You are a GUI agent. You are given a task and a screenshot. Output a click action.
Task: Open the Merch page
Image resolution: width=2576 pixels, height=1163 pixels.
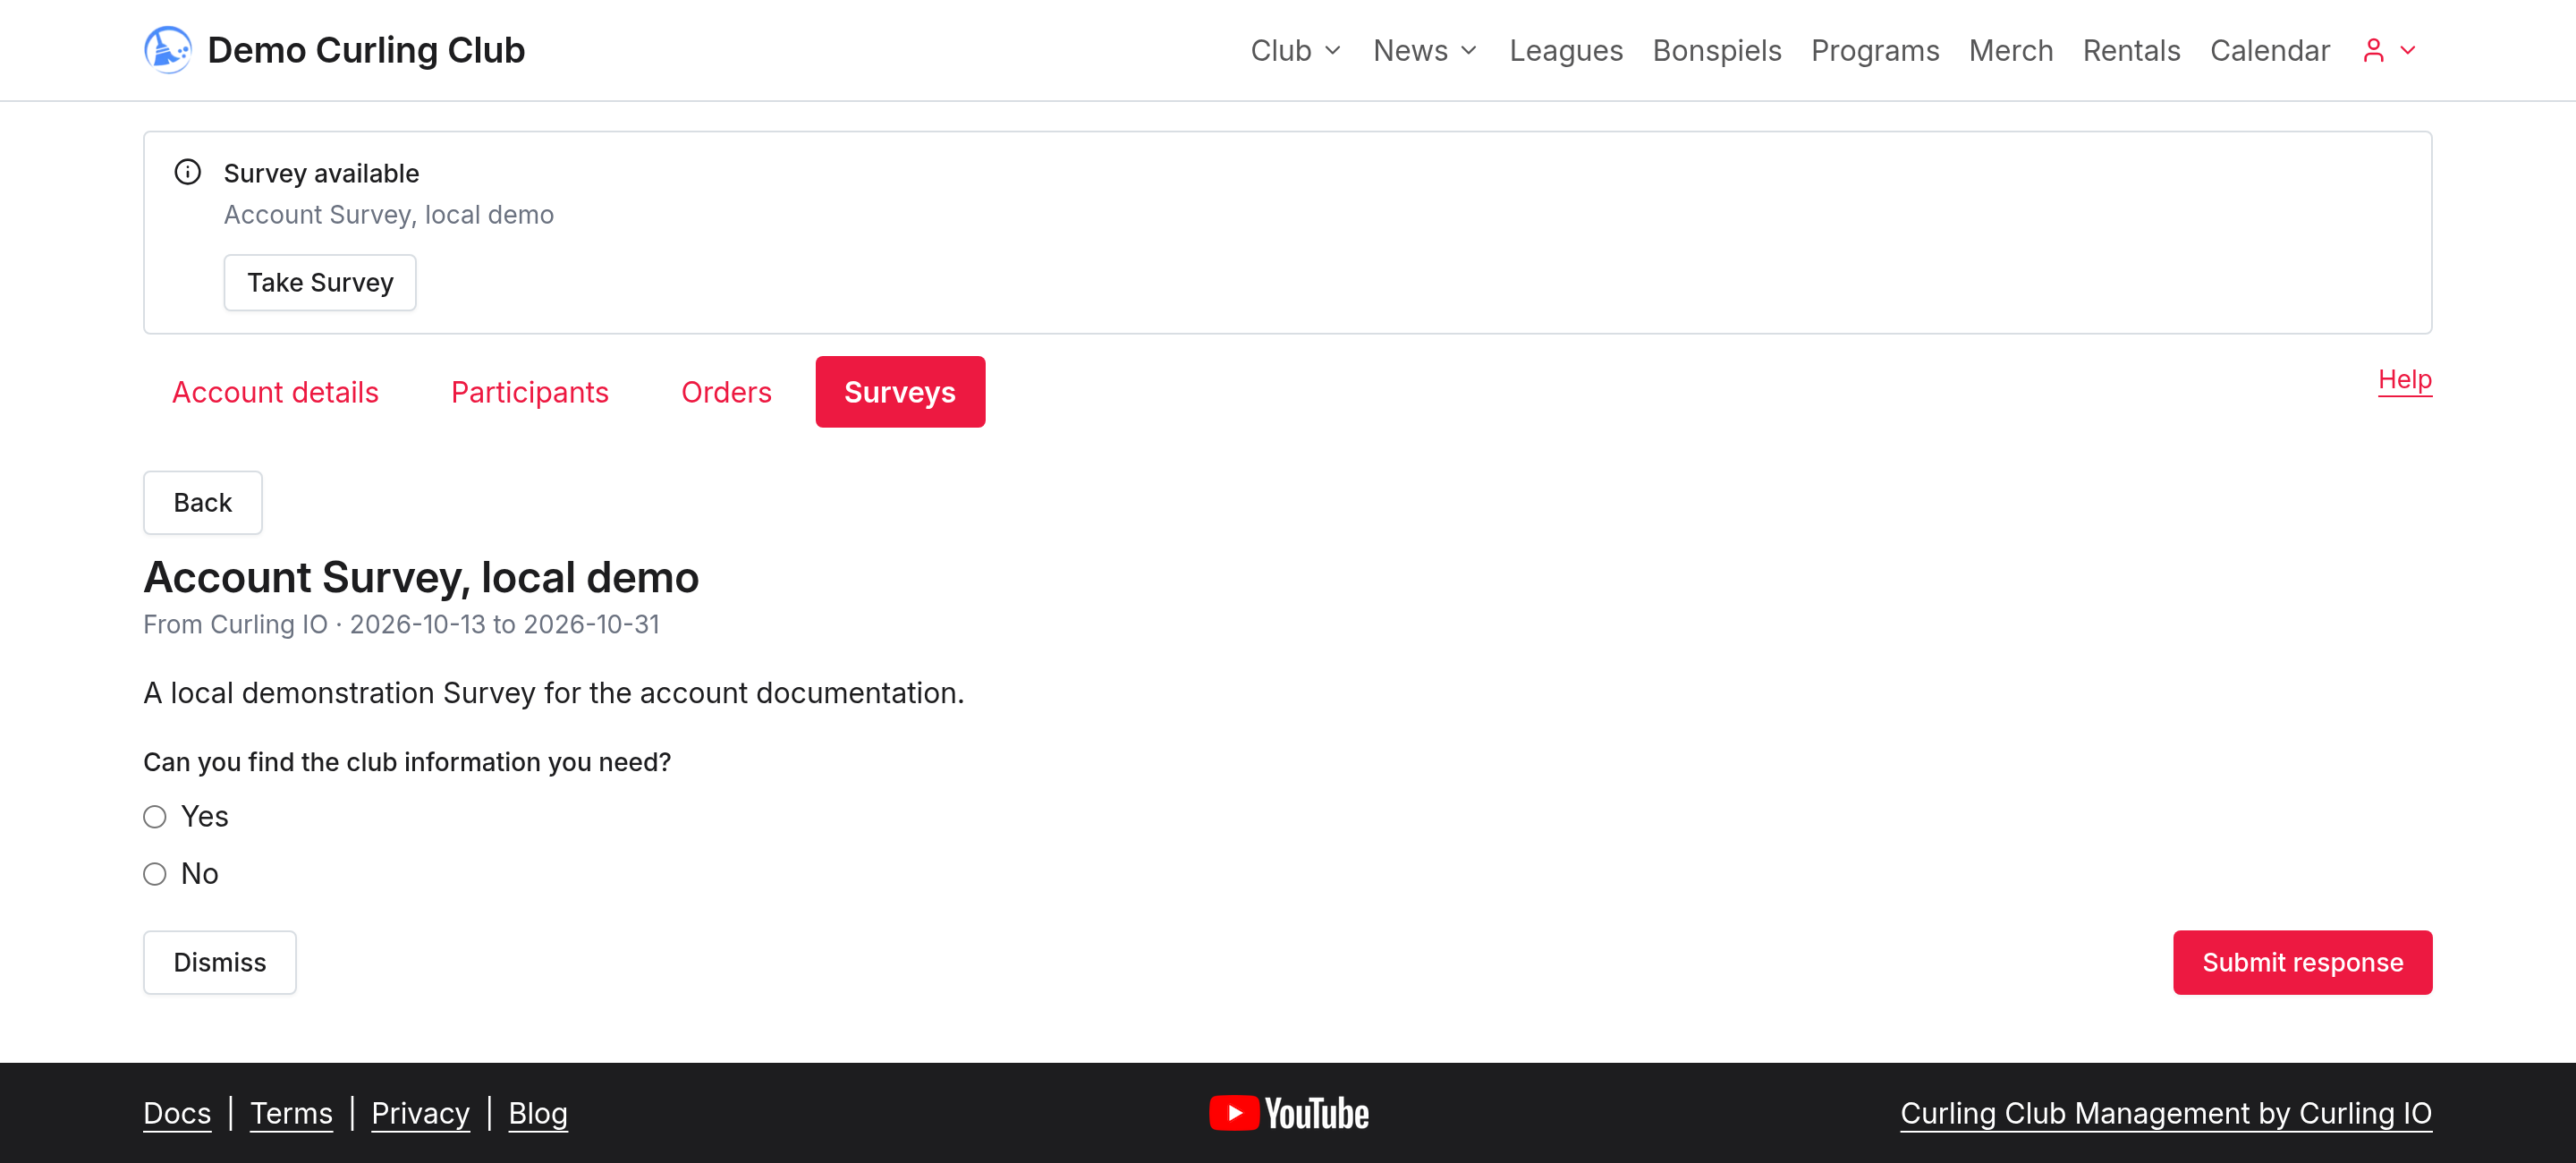tap(2011, 50)
